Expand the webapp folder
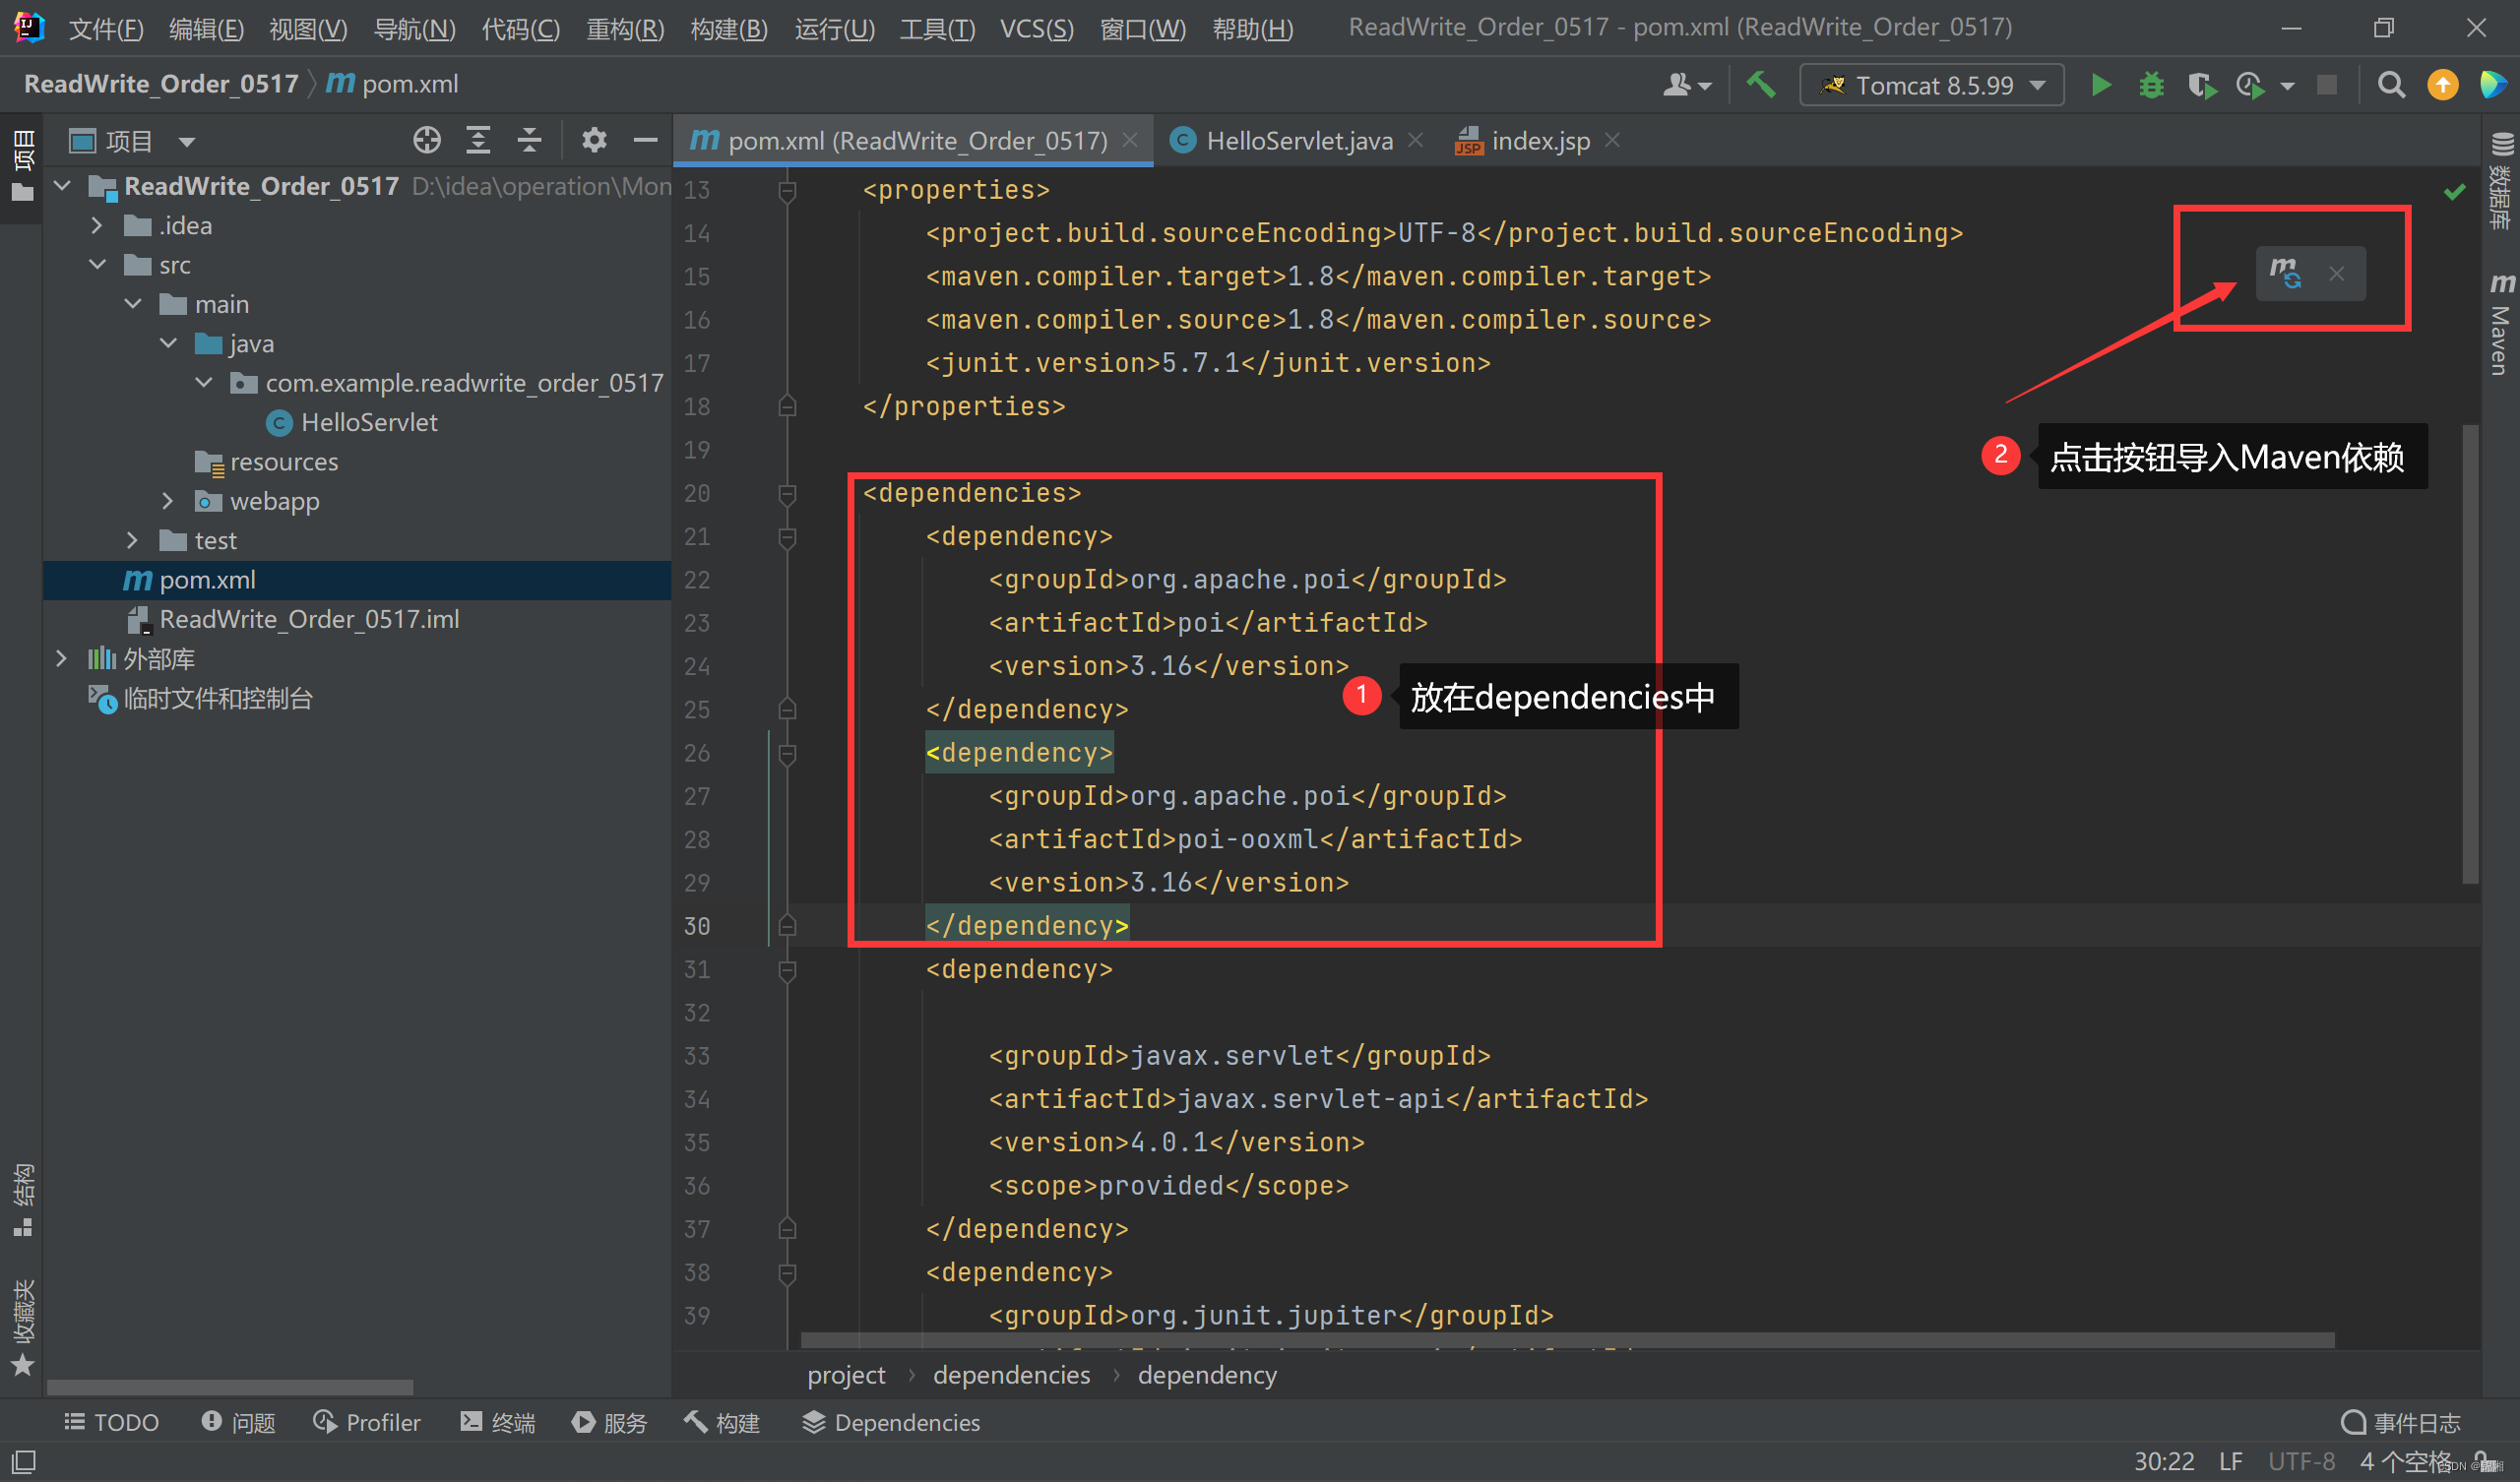 point(167,501)
